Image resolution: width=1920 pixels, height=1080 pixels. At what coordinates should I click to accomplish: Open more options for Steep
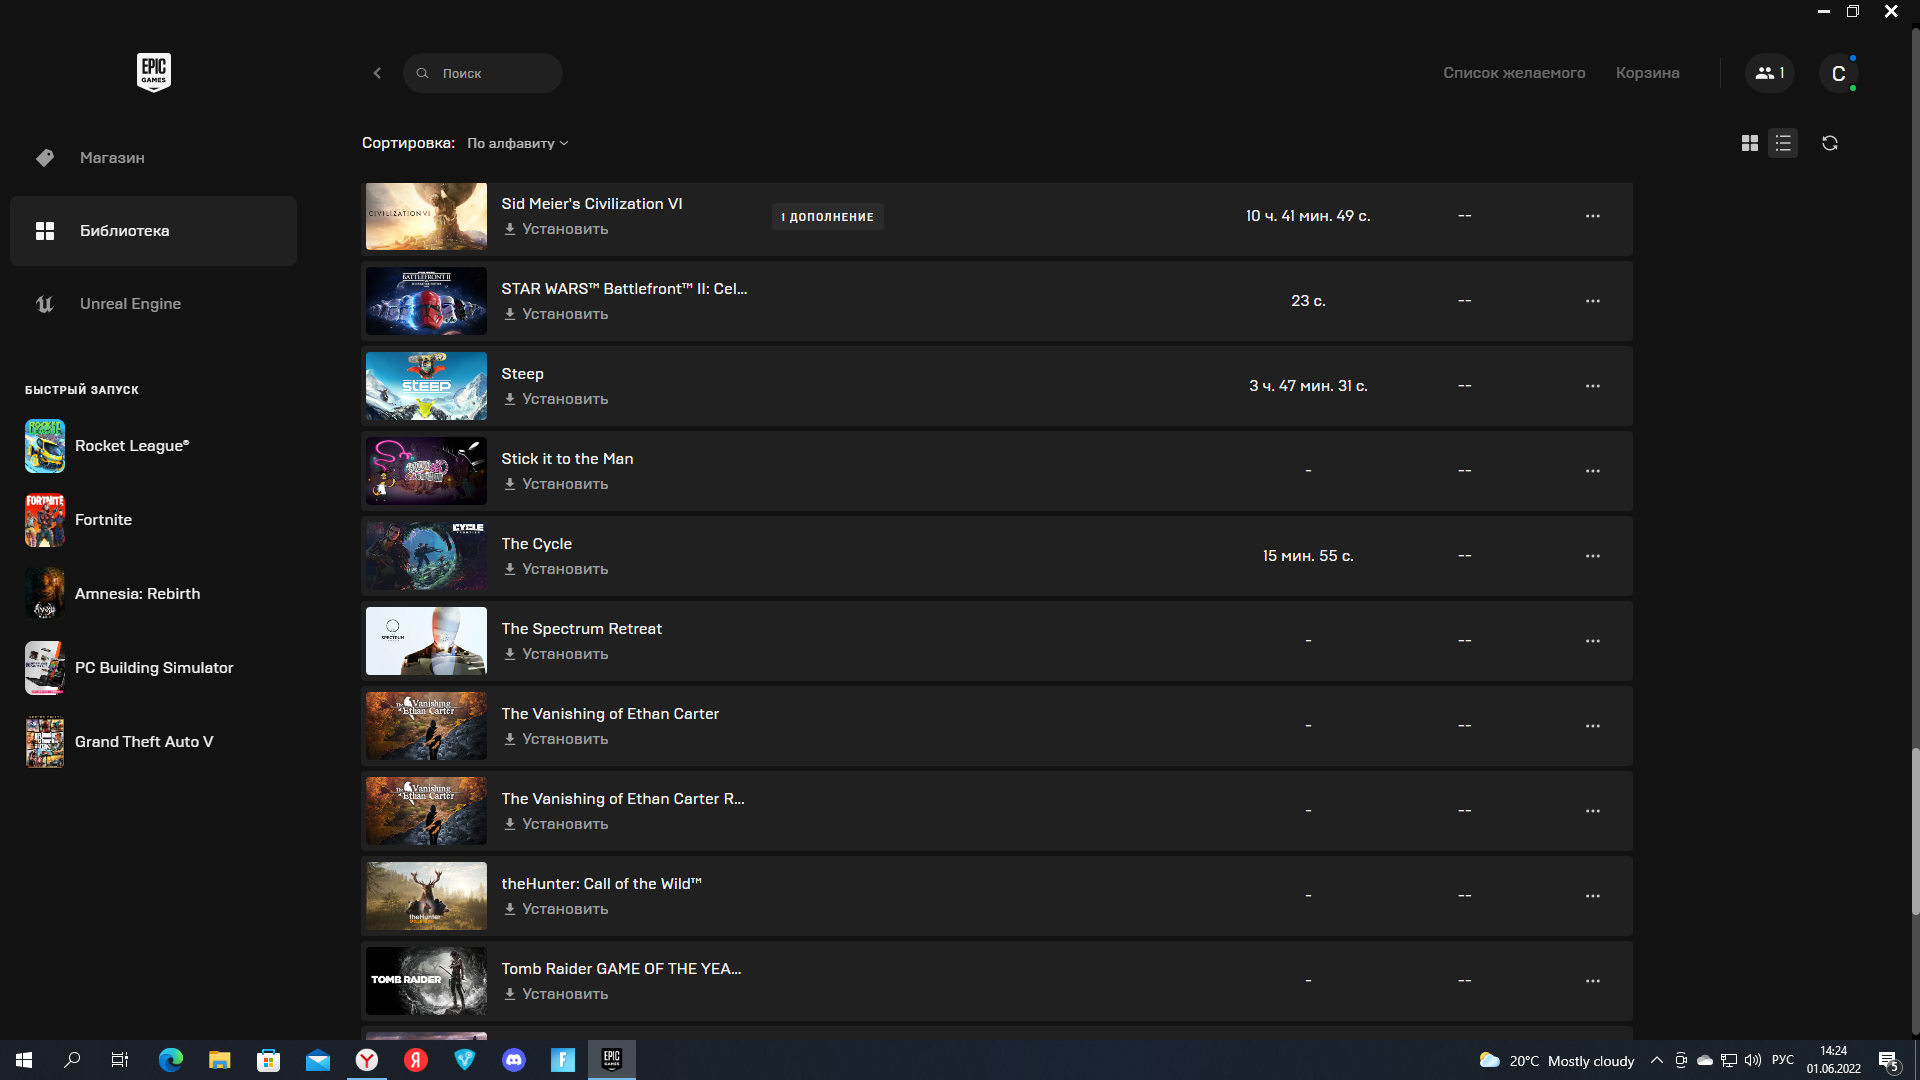[x=1593, y=386]
